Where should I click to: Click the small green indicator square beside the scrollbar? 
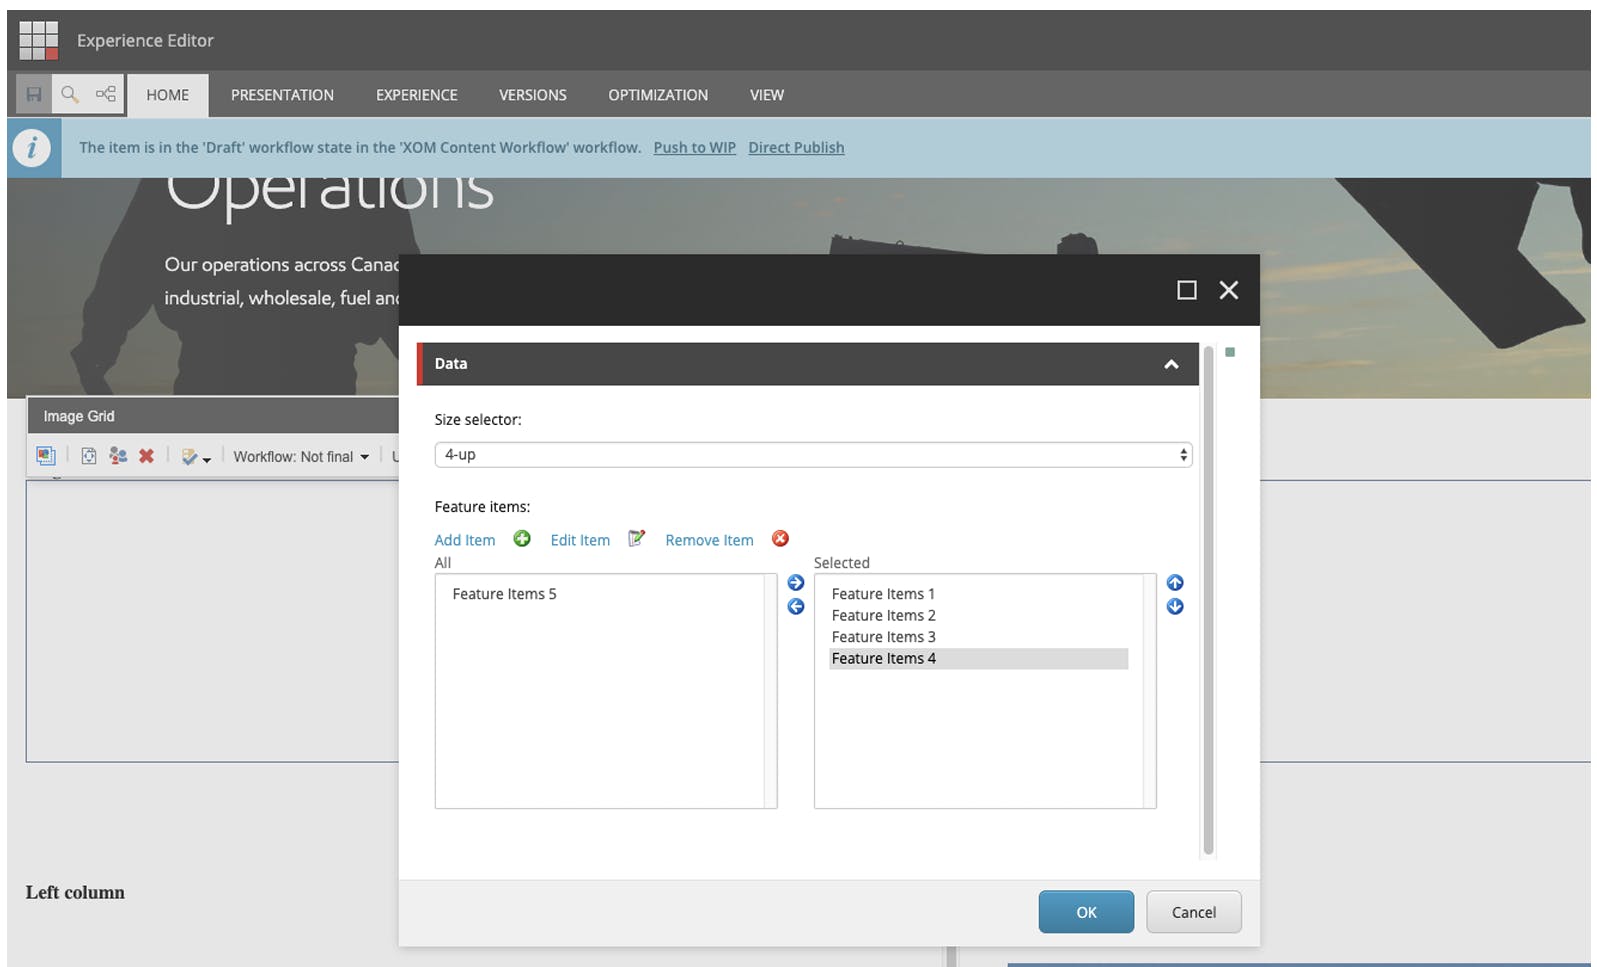pos(1230,352)
